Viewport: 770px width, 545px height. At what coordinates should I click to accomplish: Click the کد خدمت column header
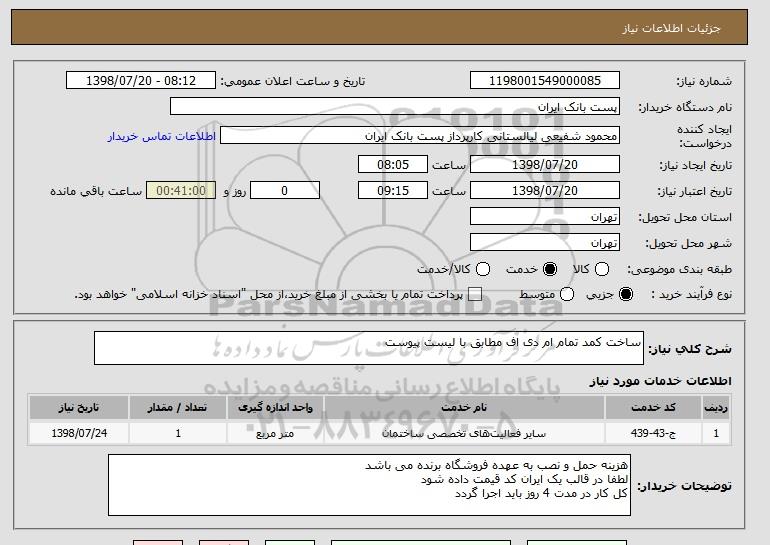coord(653,408)
